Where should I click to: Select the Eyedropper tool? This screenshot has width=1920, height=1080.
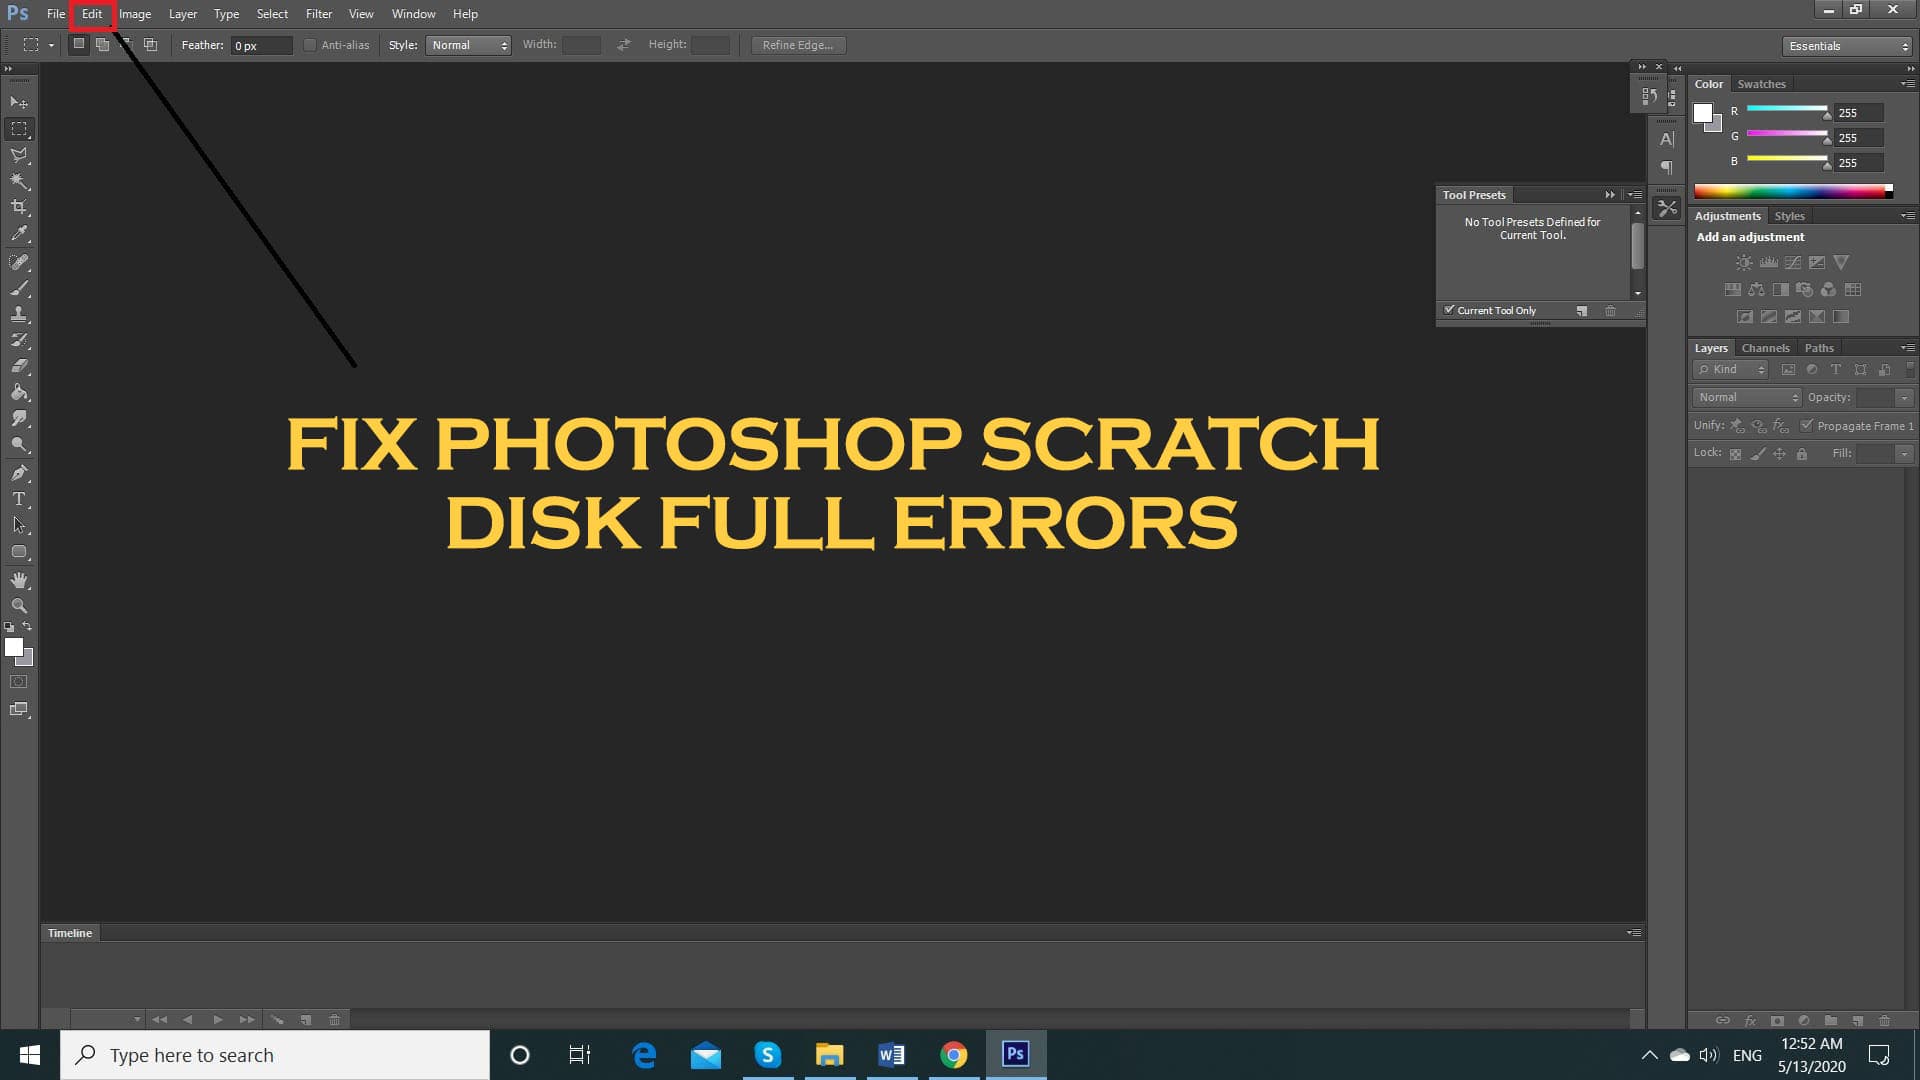click(19, 234)
